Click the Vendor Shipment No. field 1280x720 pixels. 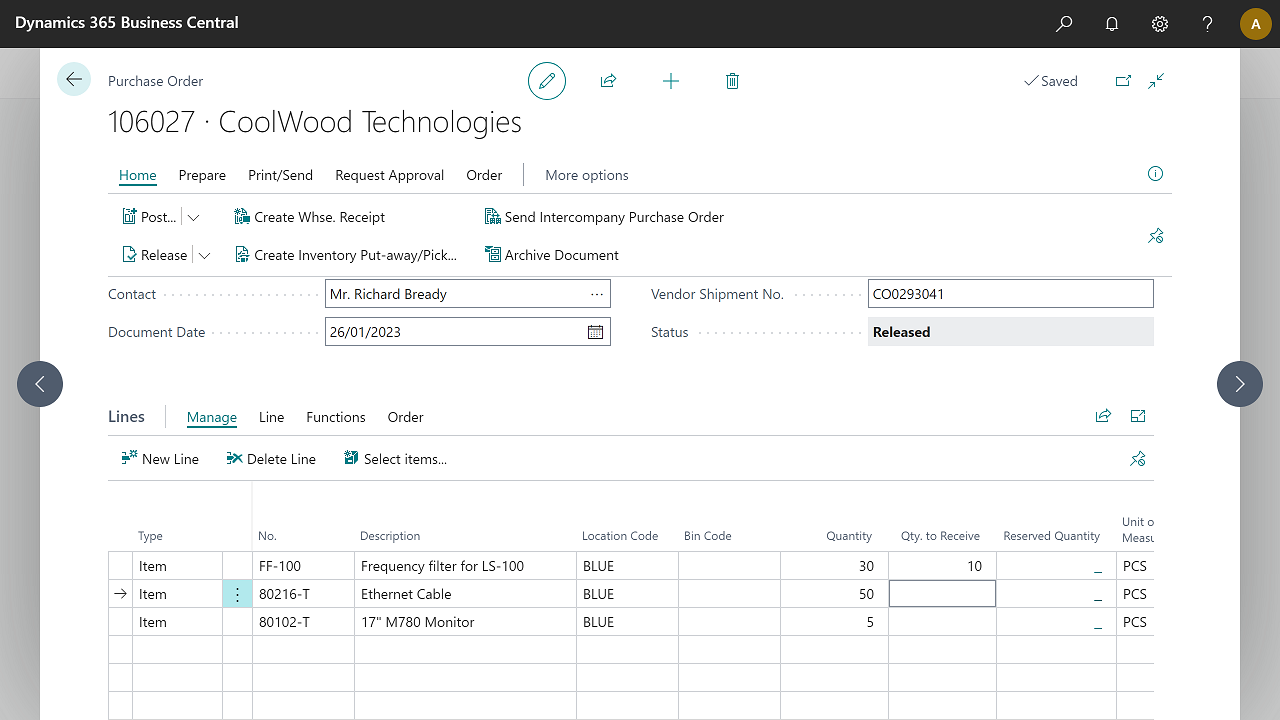click(1011, 294)
